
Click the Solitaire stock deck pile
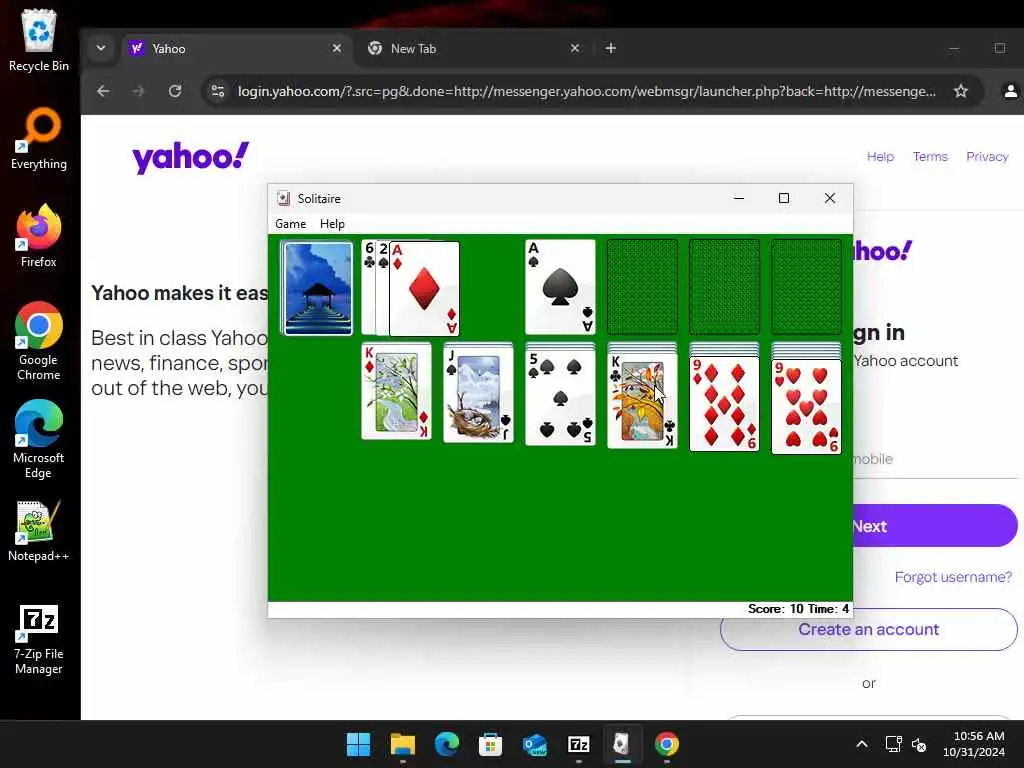tap(317, 288)
